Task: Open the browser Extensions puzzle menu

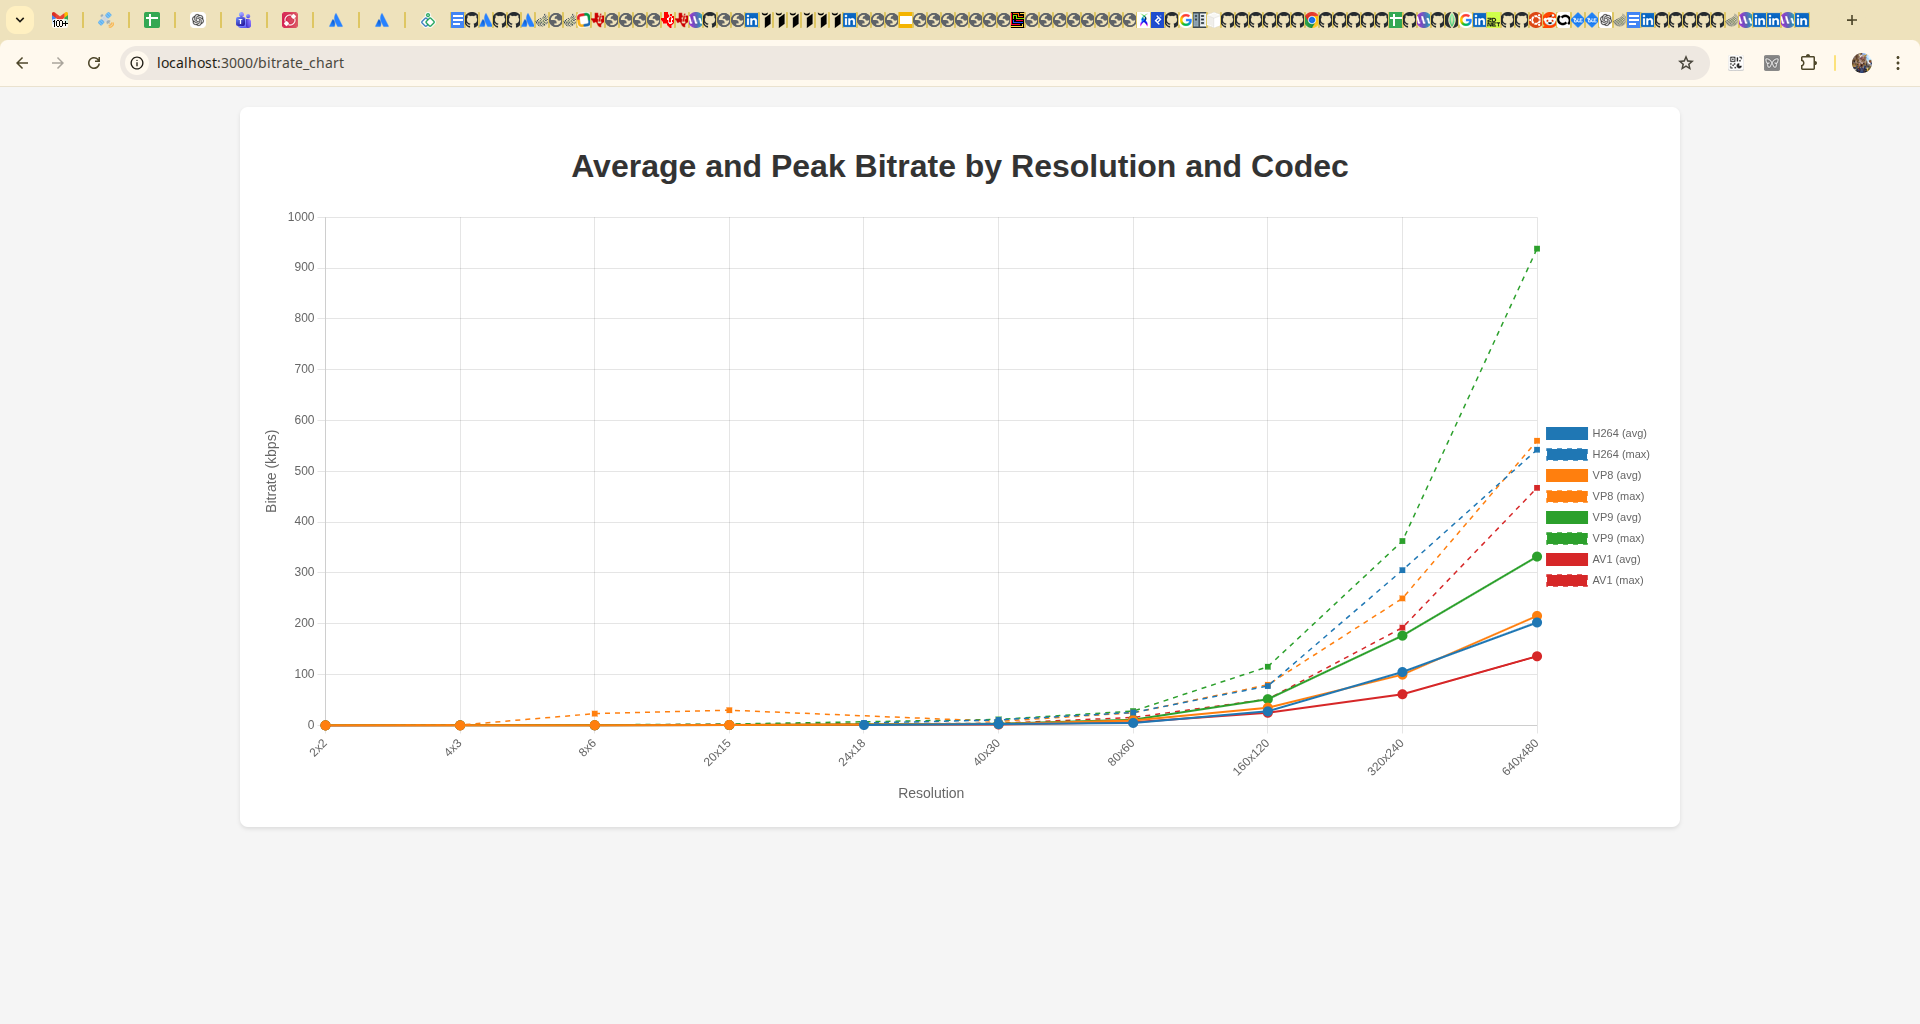Action: click(1808, 63)
